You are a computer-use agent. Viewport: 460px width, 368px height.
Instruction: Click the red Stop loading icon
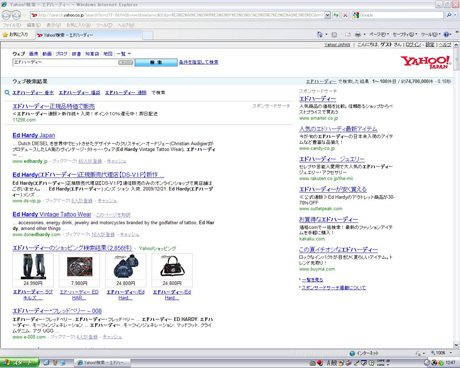(345, 15)
